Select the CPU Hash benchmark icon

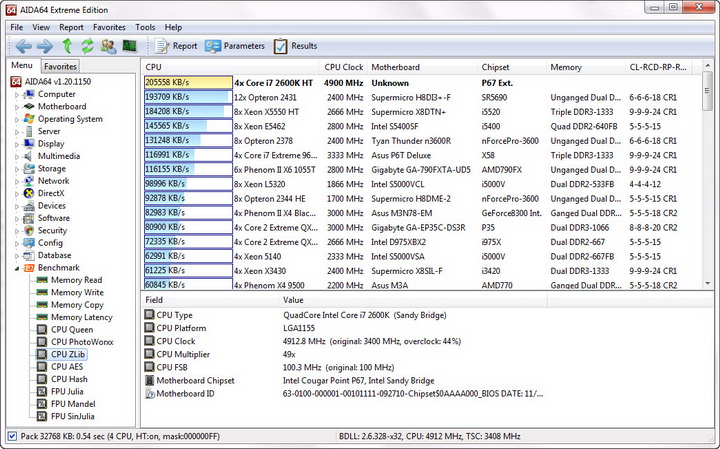42,379
